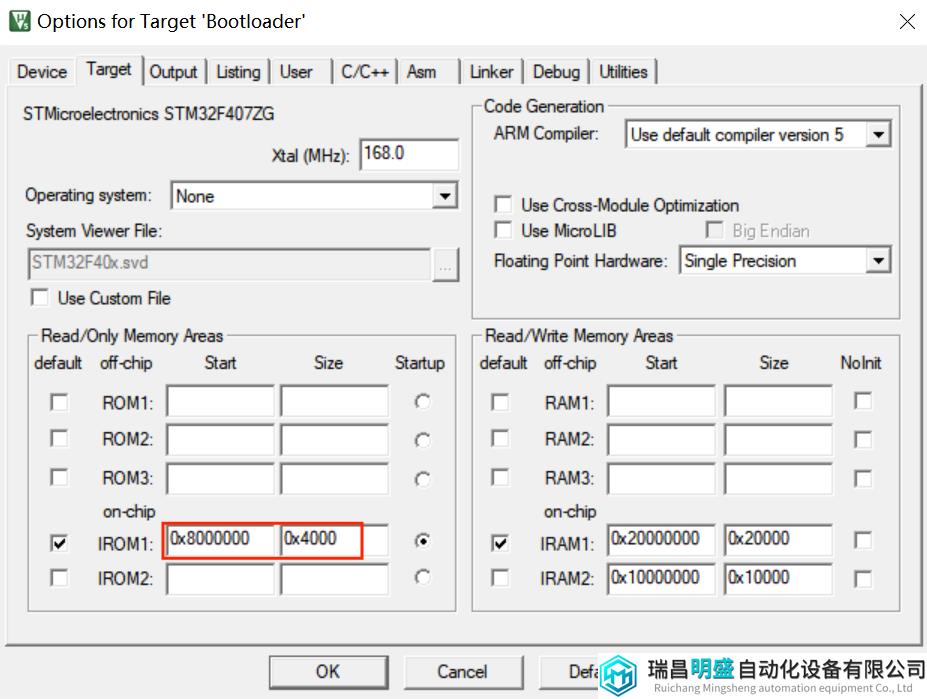This screenshot has width=927, height=699.
Task: Enable NoInit for RAM2
Action: pos(863,439)
